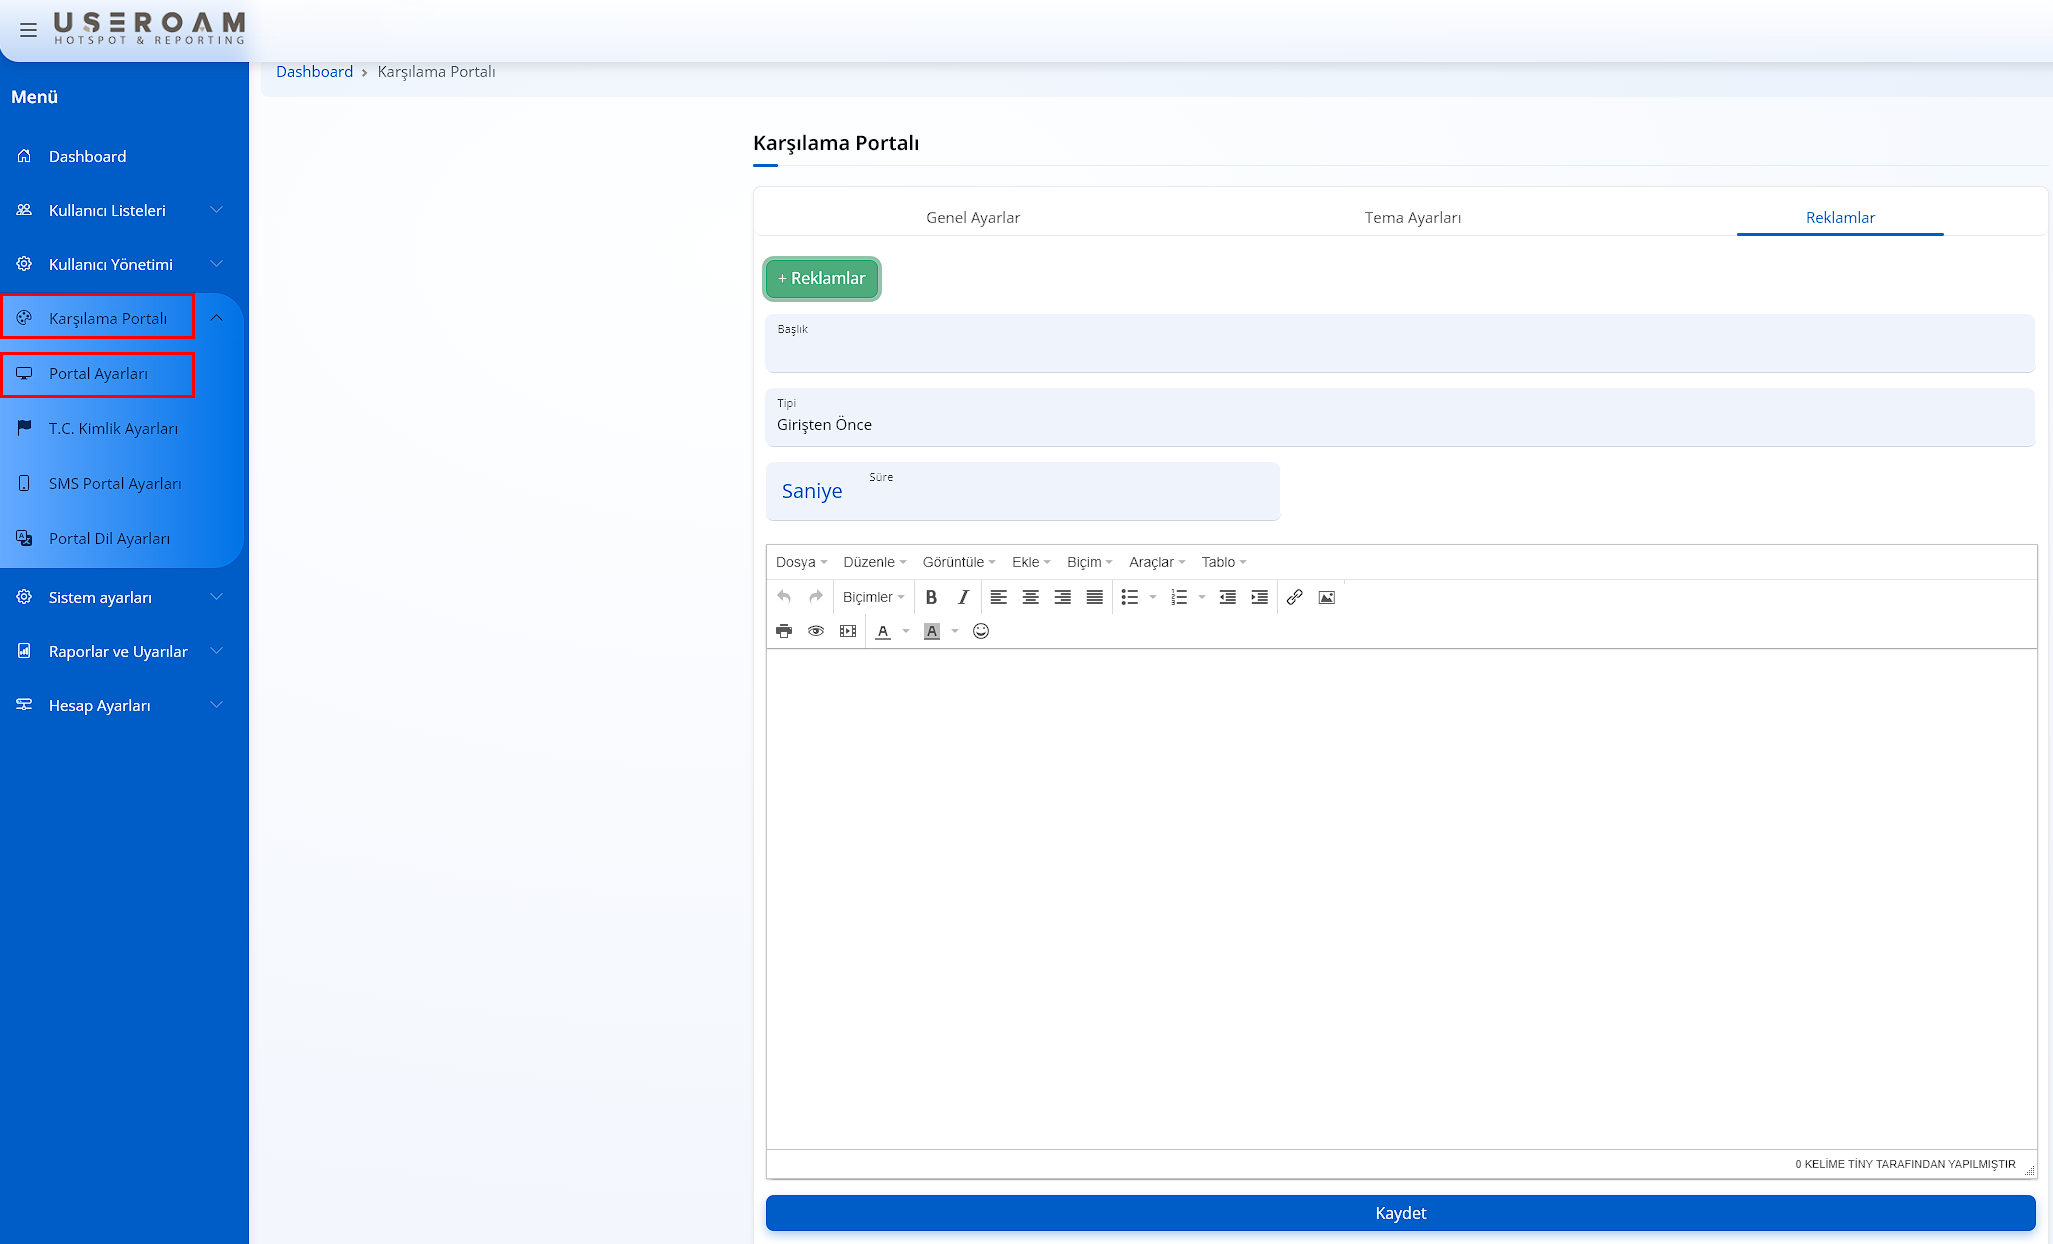Click the insert image icon

coord(1326,597)
